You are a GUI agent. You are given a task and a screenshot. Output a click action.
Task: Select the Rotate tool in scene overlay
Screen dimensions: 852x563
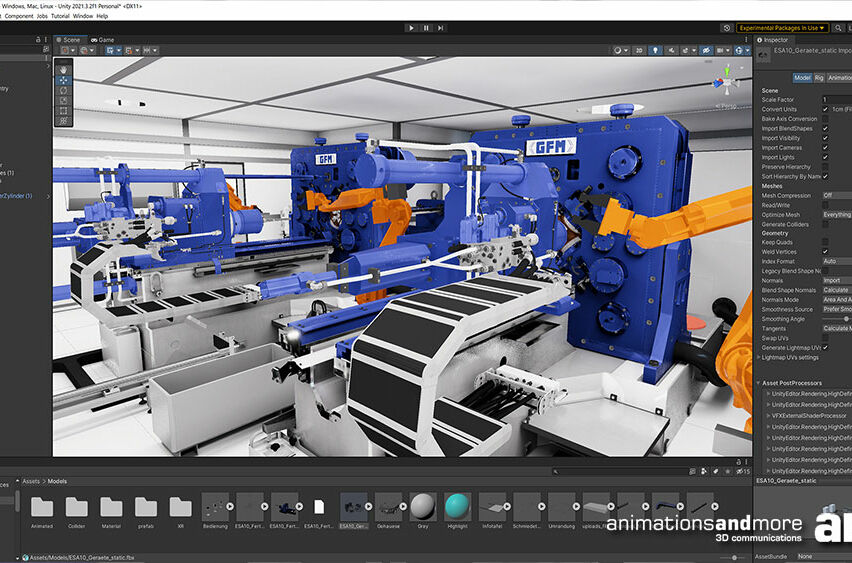[x=64, y=90]
